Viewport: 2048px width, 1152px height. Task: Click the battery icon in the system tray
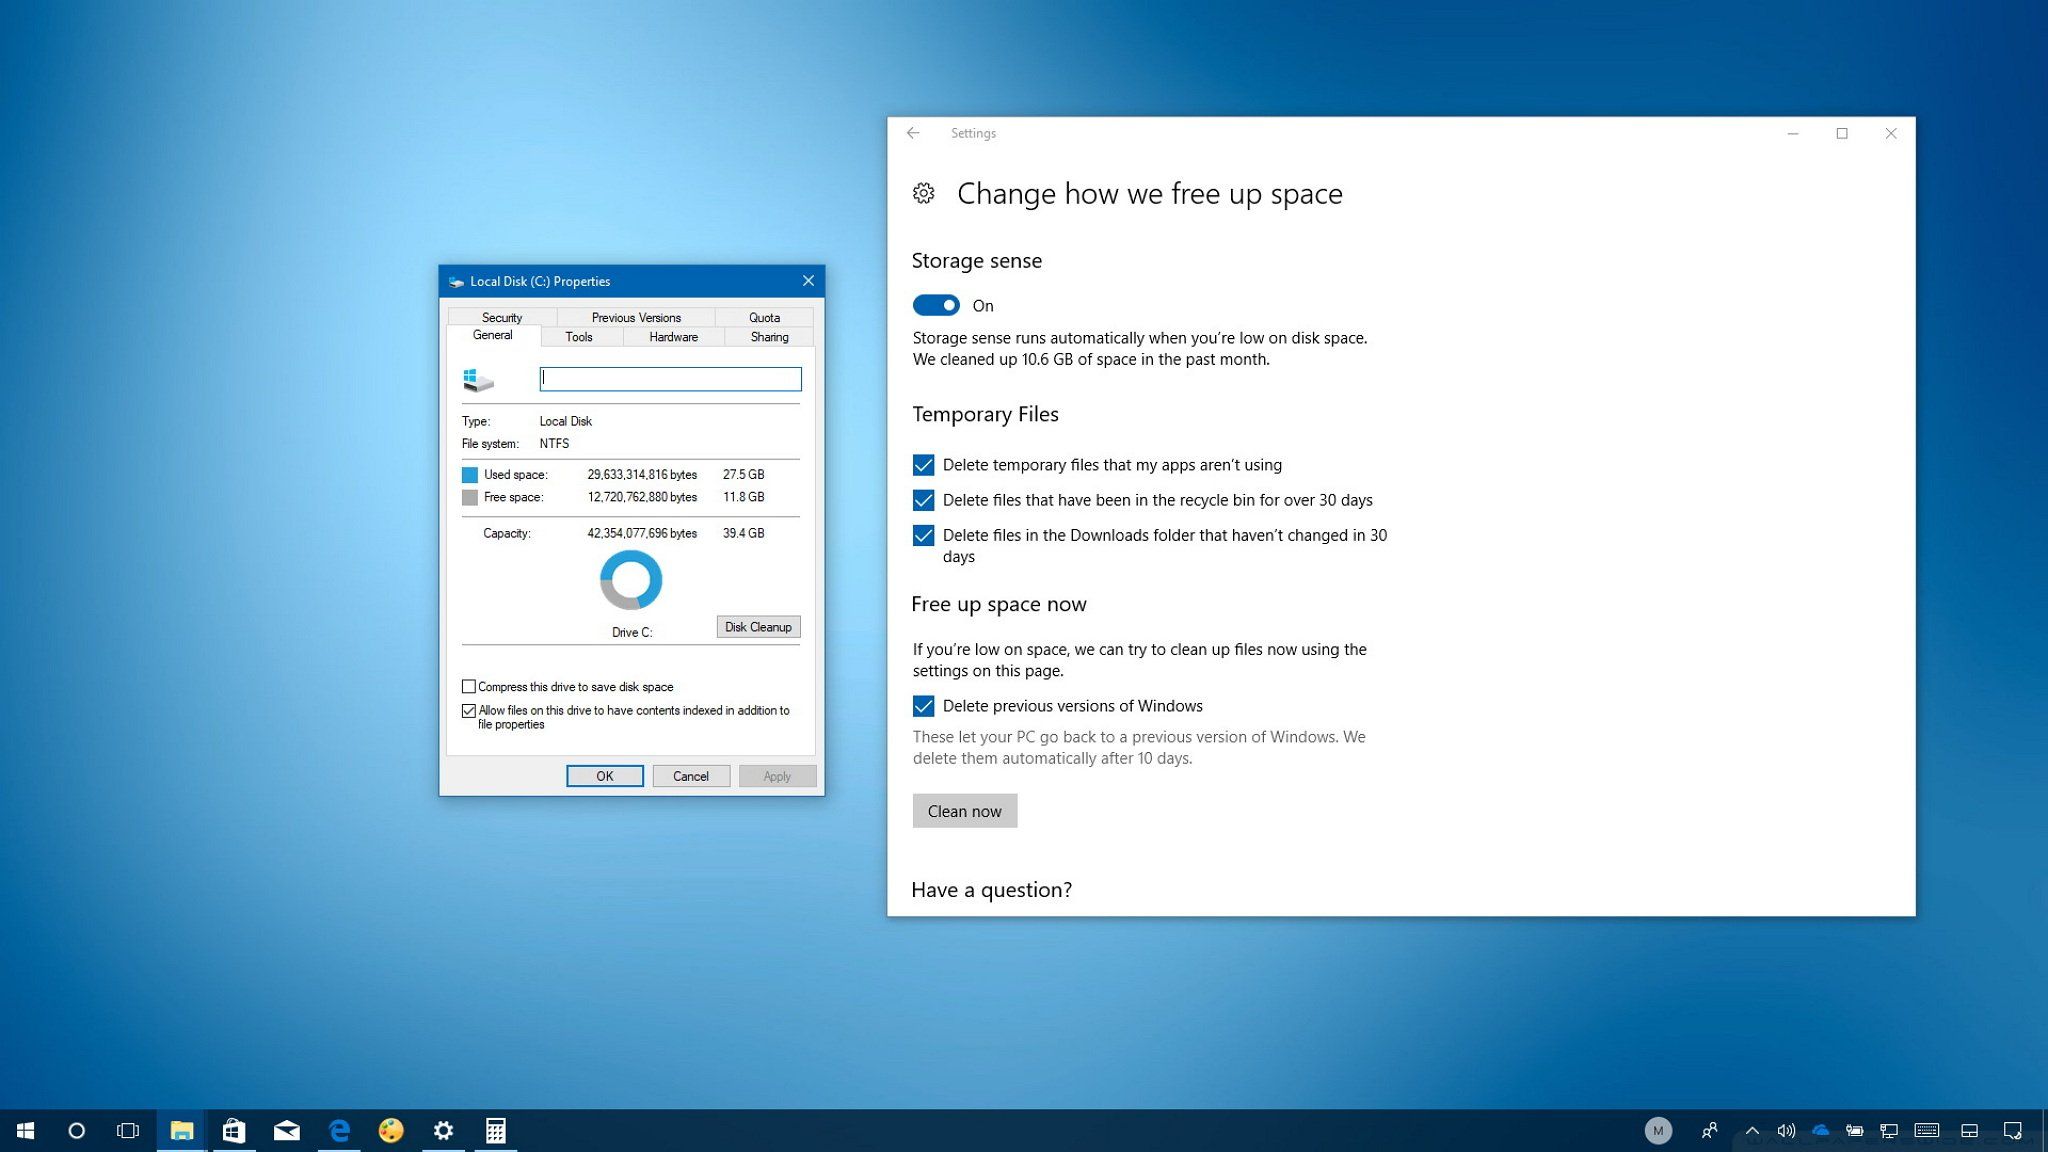[1853, 1131]
